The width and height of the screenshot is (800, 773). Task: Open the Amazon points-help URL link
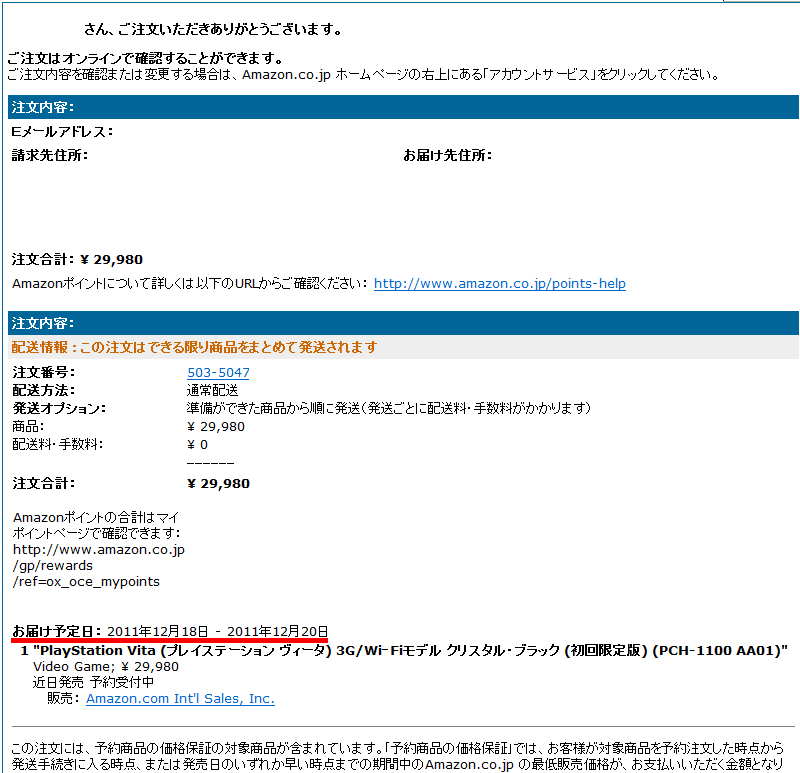(499, 284)
